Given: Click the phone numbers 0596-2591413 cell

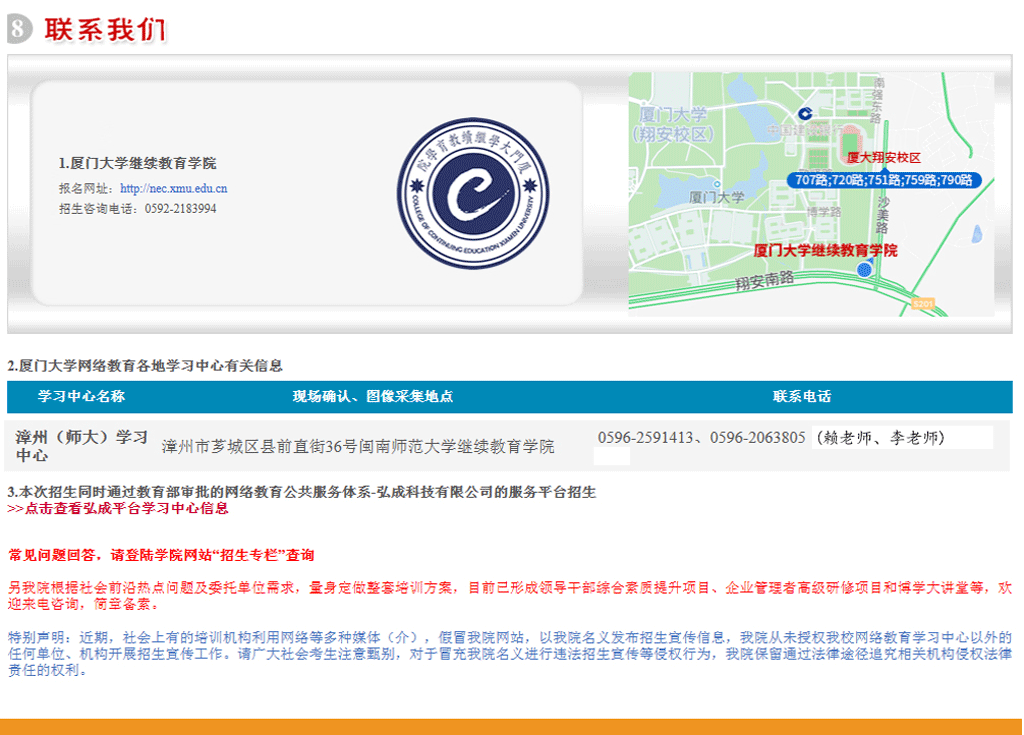Looking at the screenshot, I should click(x=701, y=438).
